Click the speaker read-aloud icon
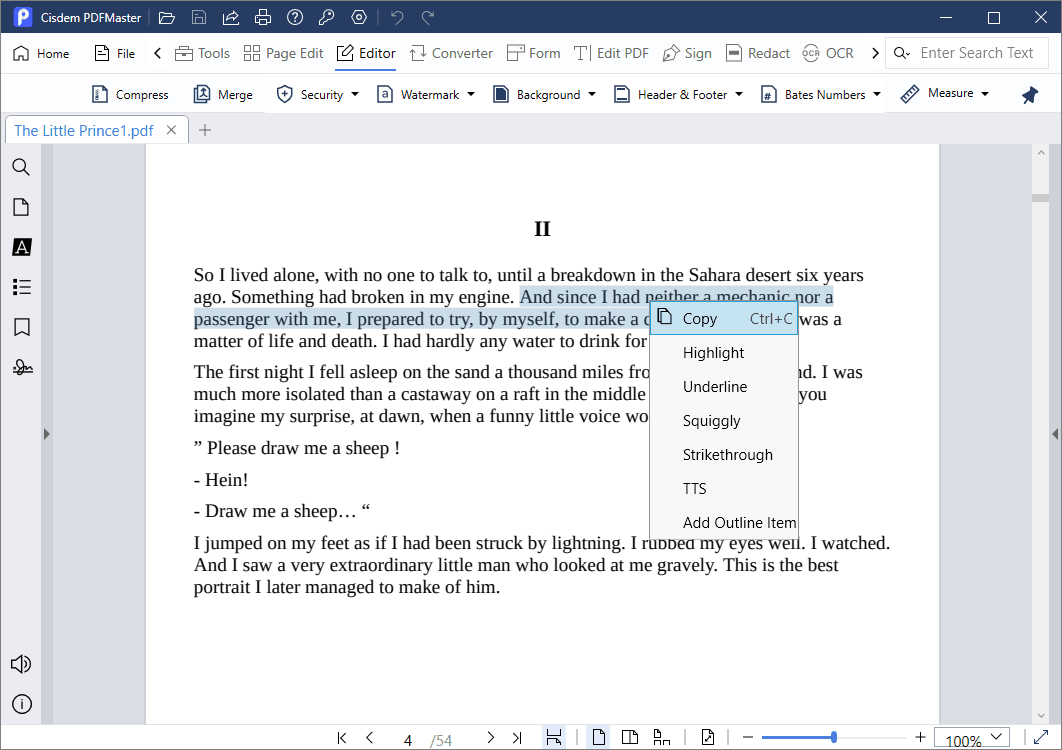The image size is (1062, 750). [x=21, y=664]
